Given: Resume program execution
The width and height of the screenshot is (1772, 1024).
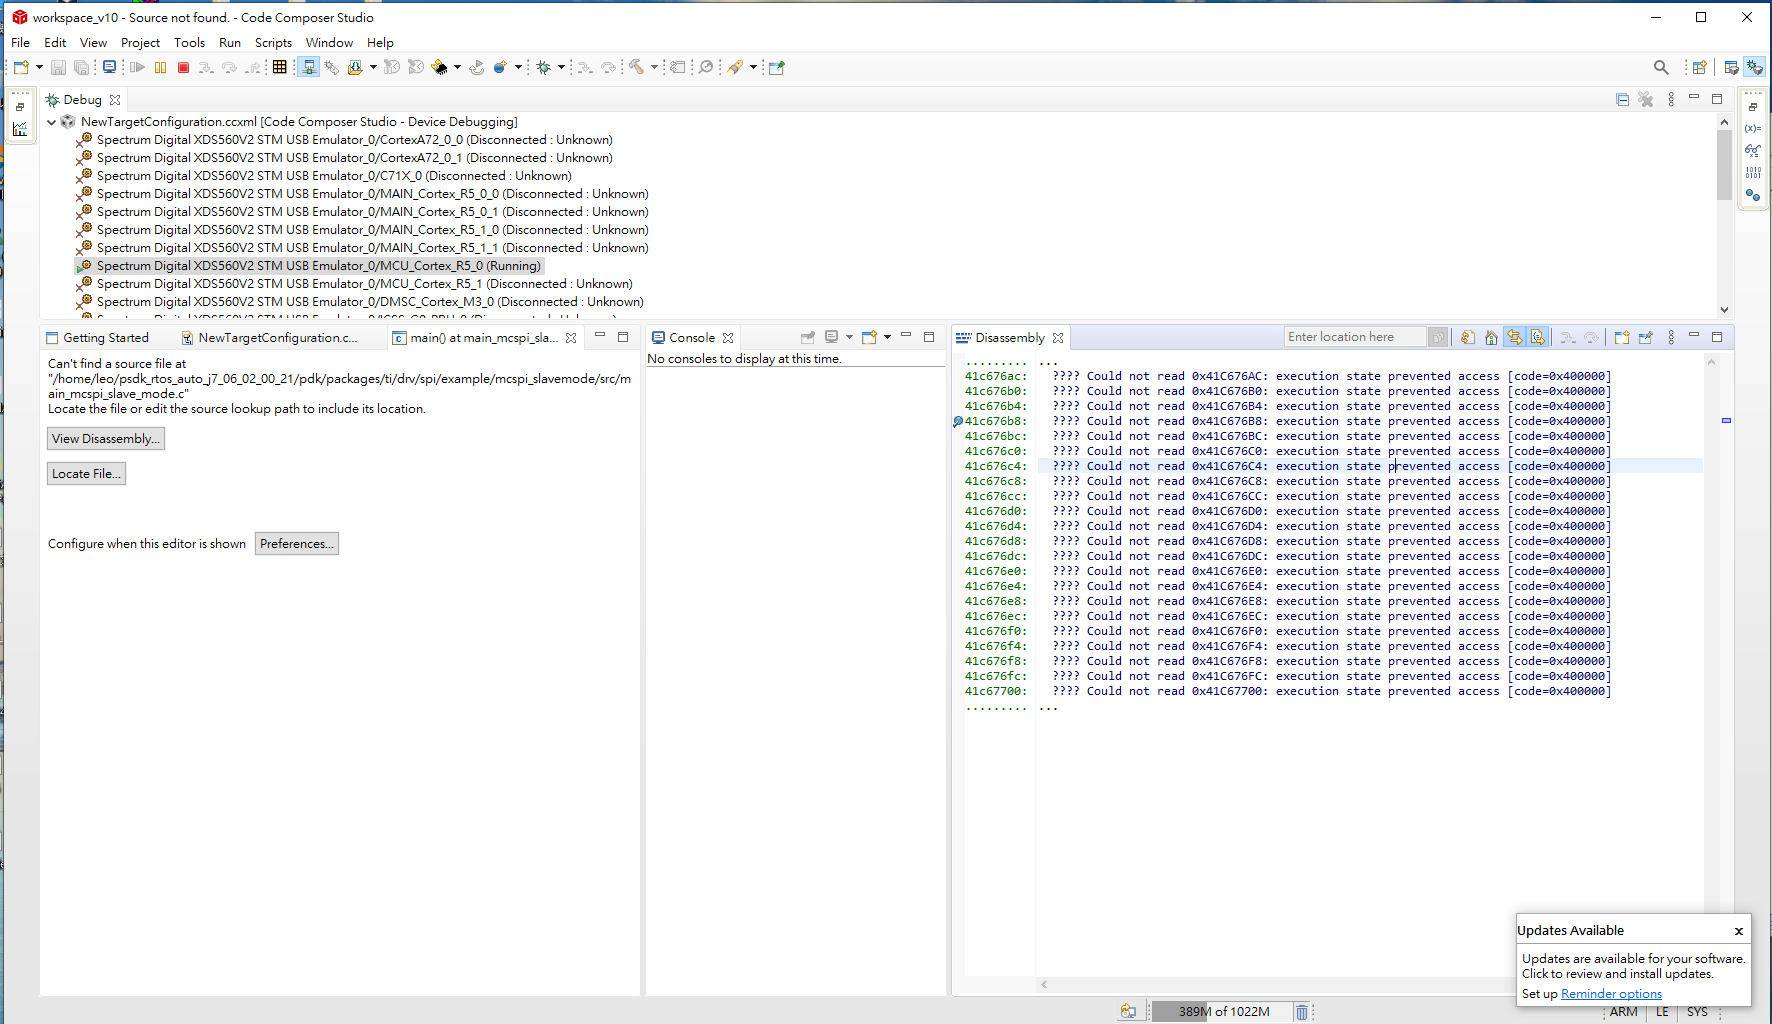Looking at the screenshot, I should [137, 67].
